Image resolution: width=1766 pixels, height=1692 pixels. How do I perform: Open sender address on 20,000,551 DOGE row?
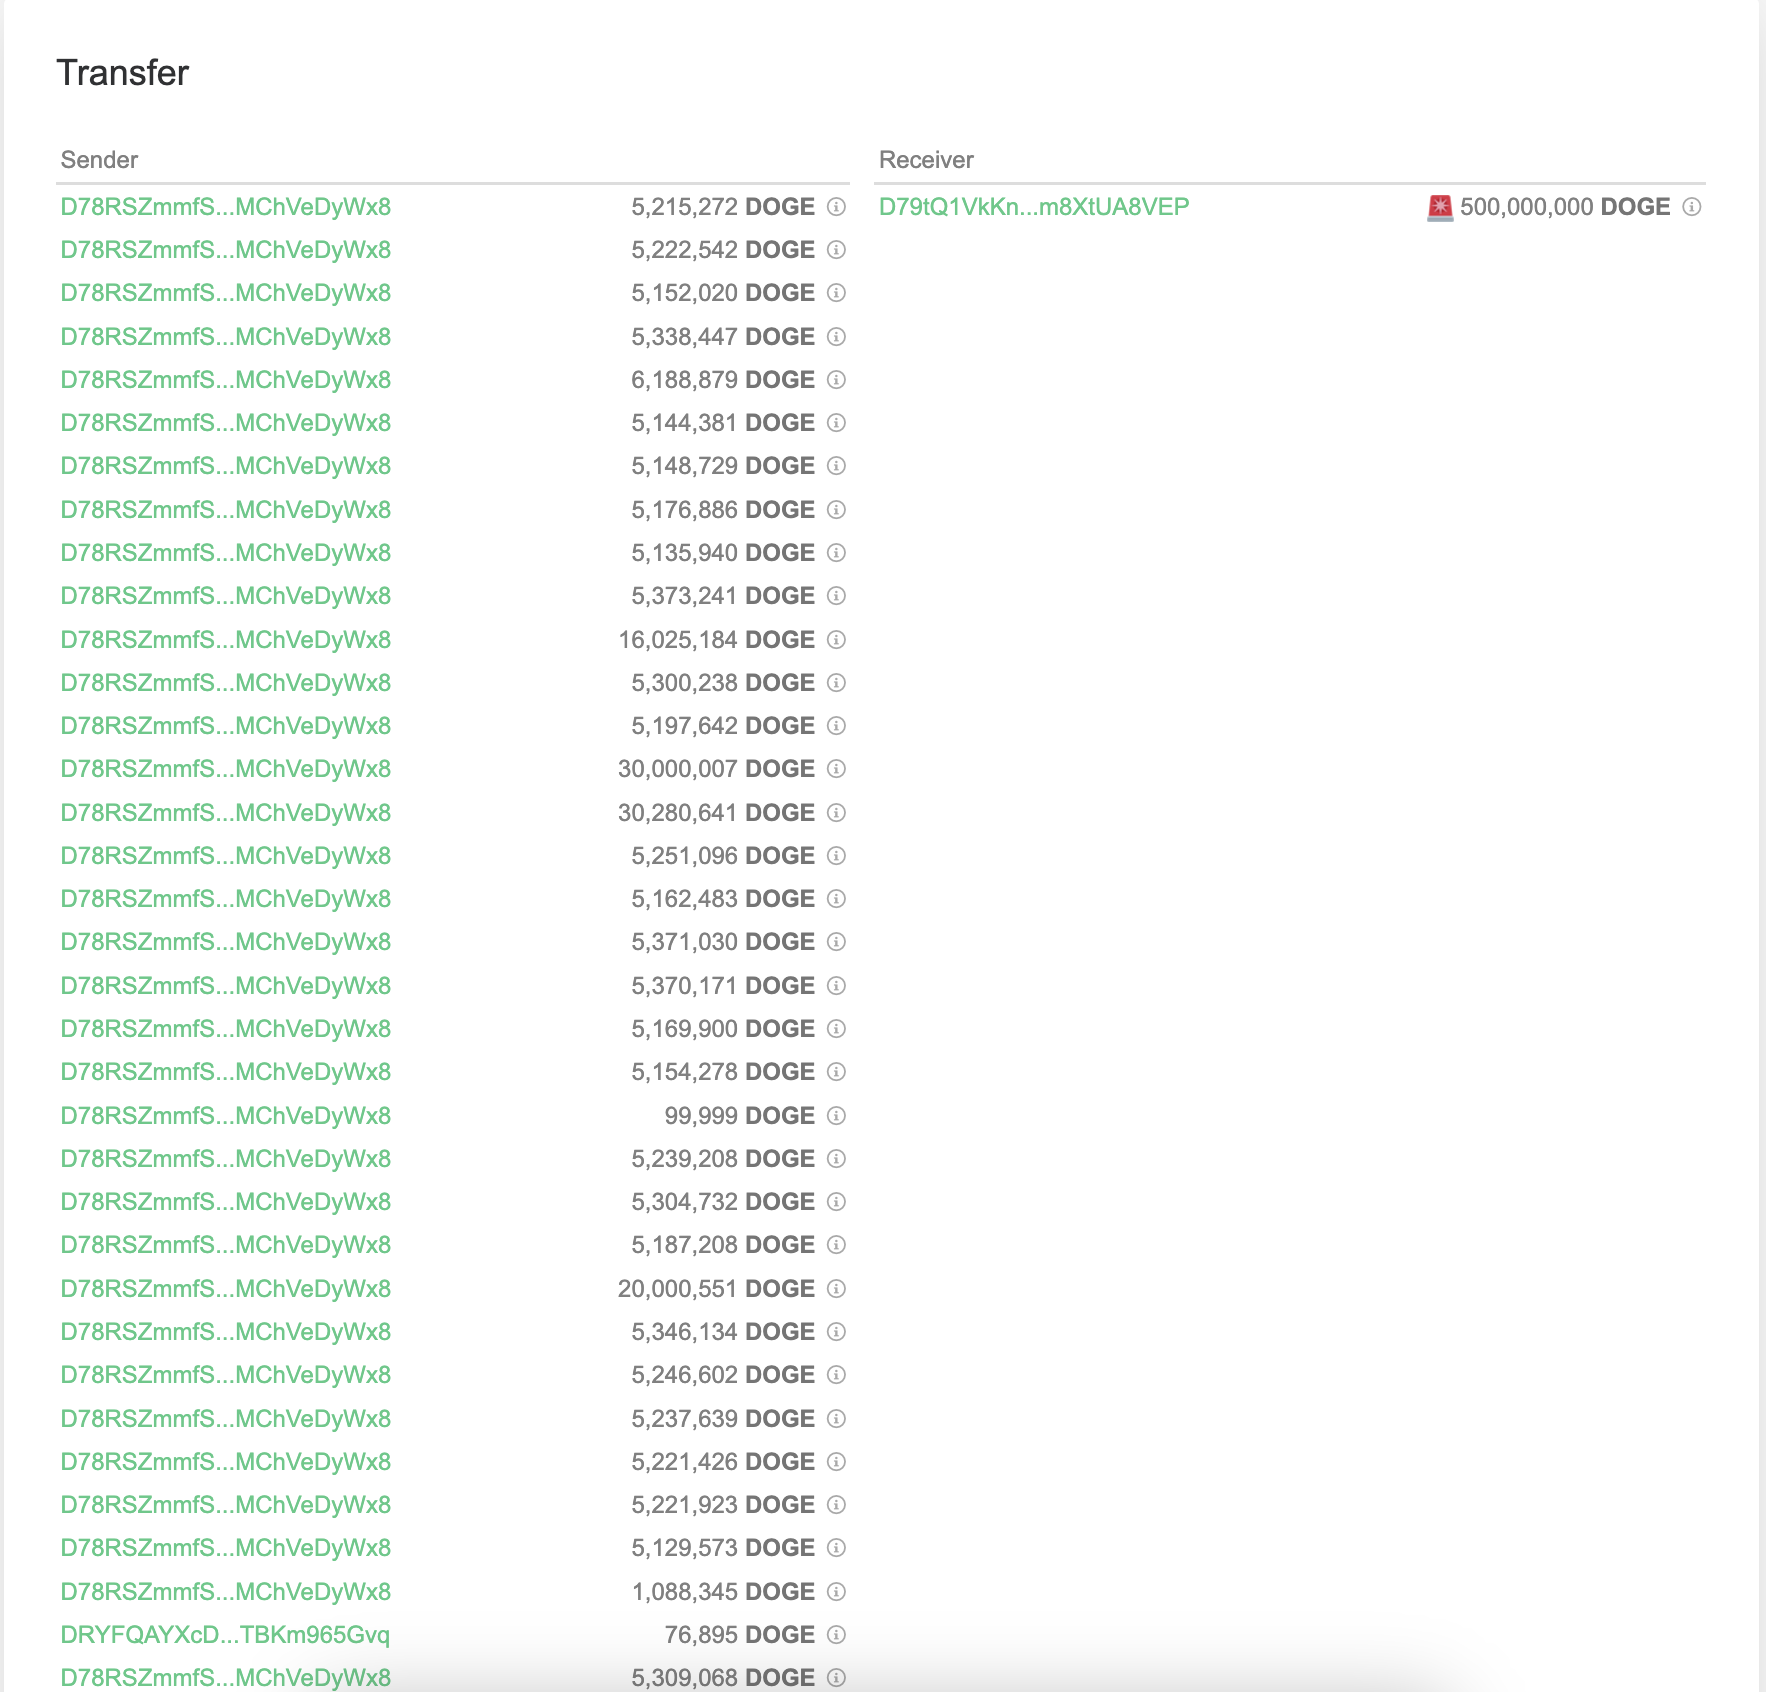coord(225,1289)
